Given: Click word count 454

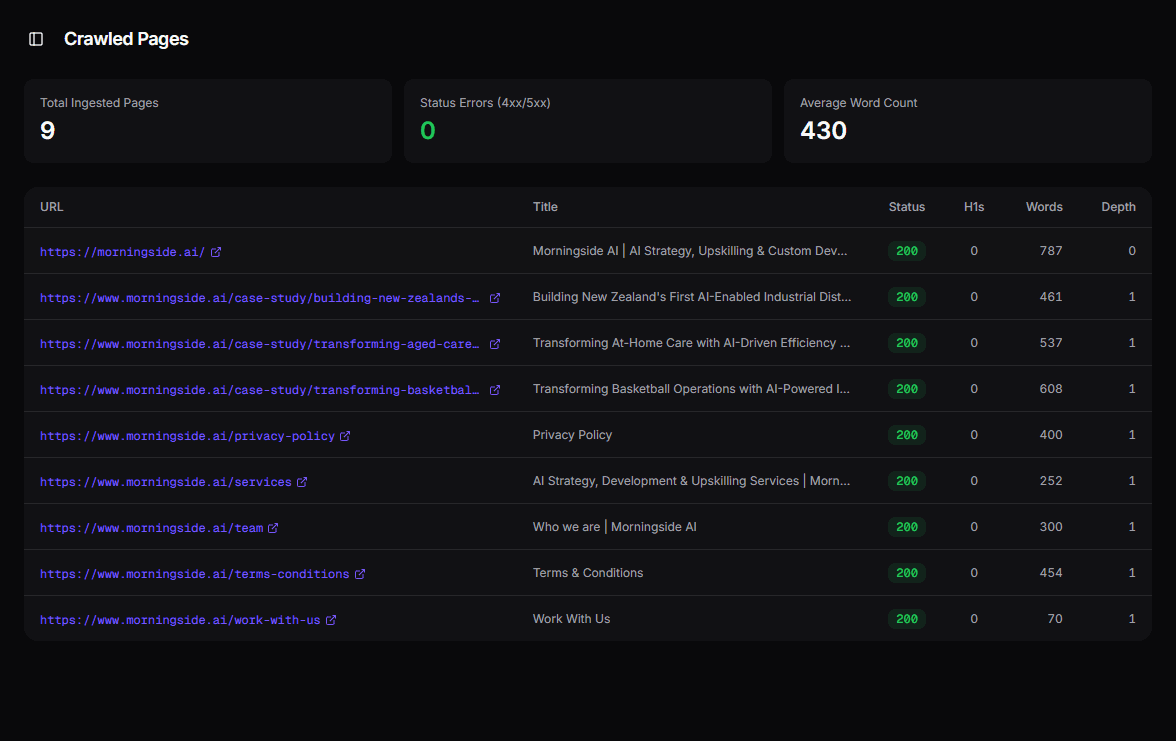Looking at the screenshot, I should pos(1051,573).
